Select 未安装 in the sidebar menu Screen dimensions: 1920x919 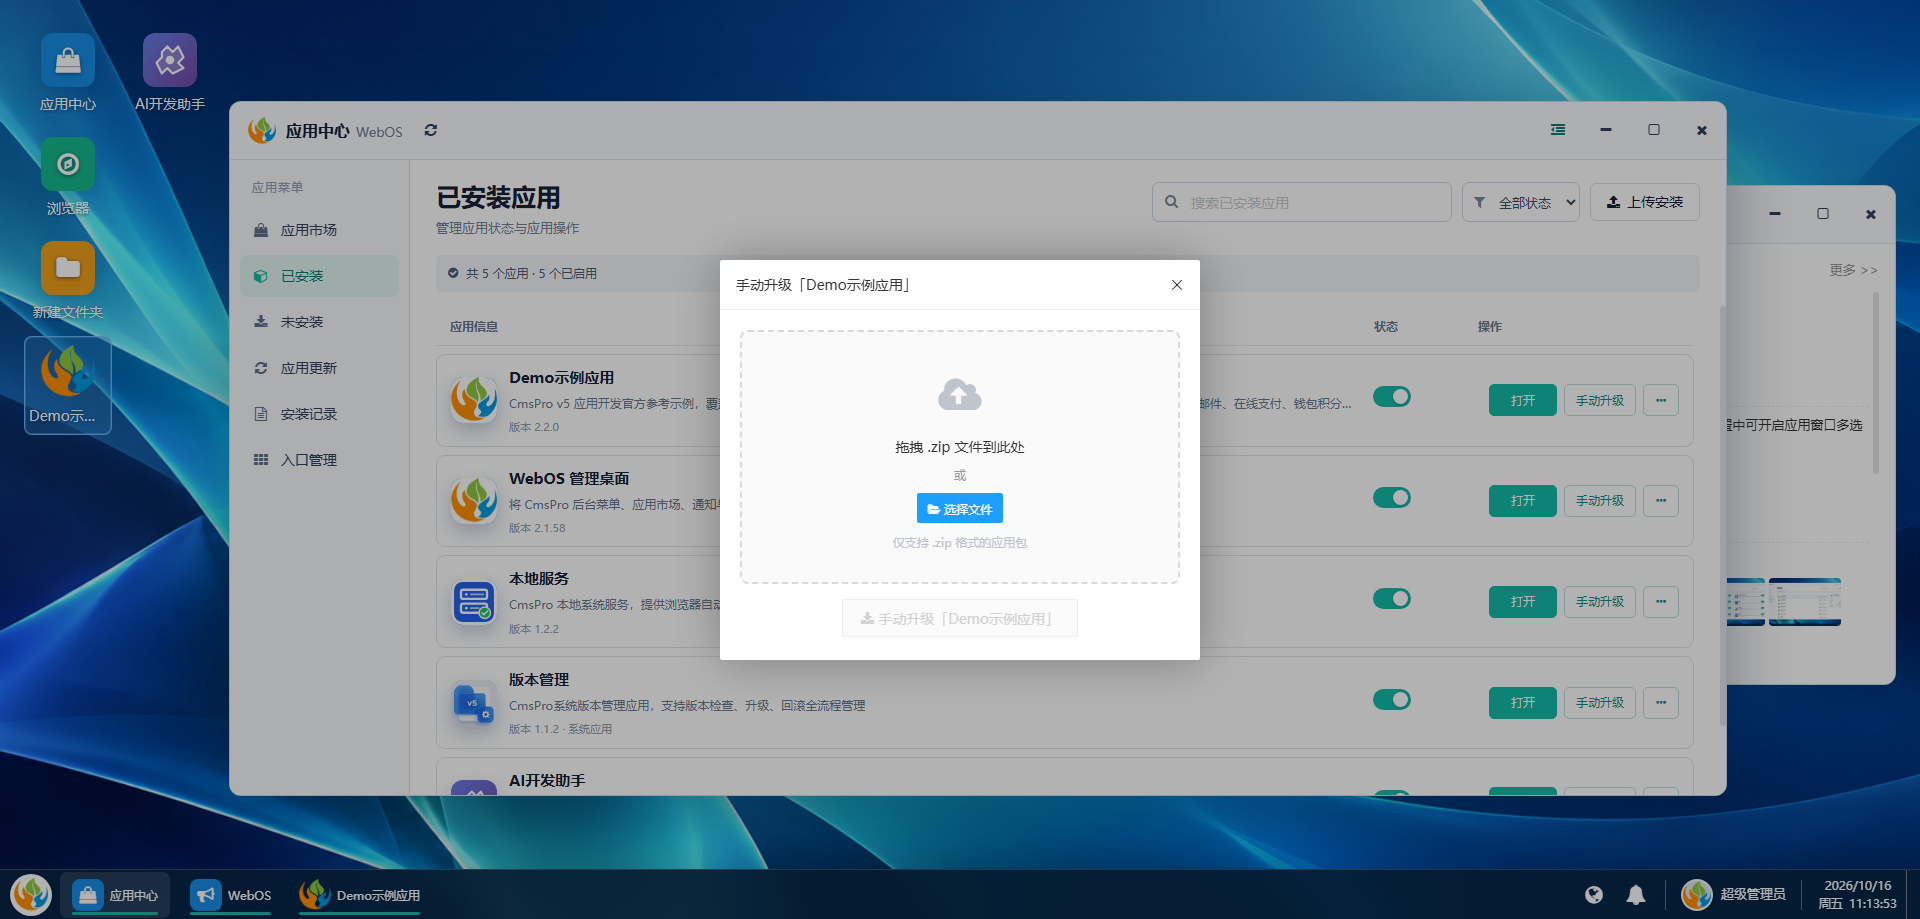coord(320,322)
